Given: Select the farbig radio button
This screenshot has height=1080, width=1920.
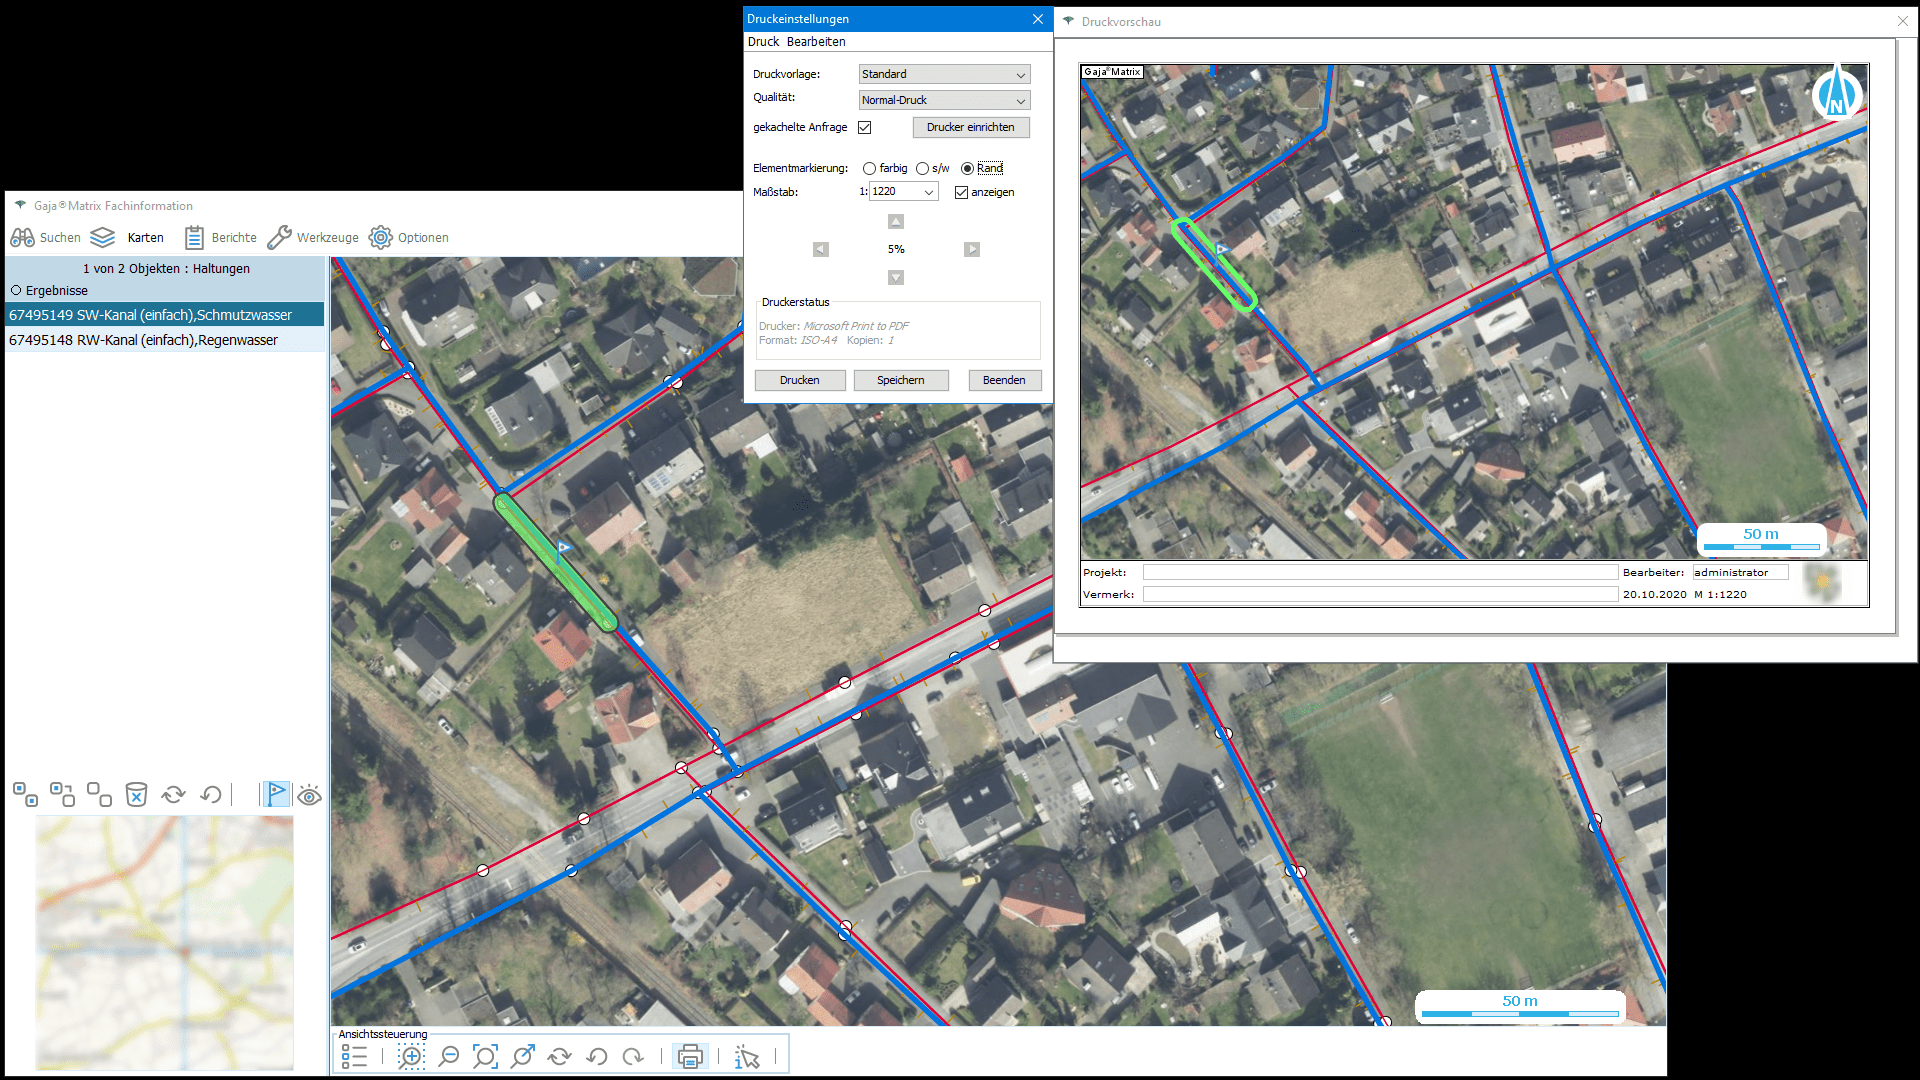Looking at the screenshot, I should [870, 169].
